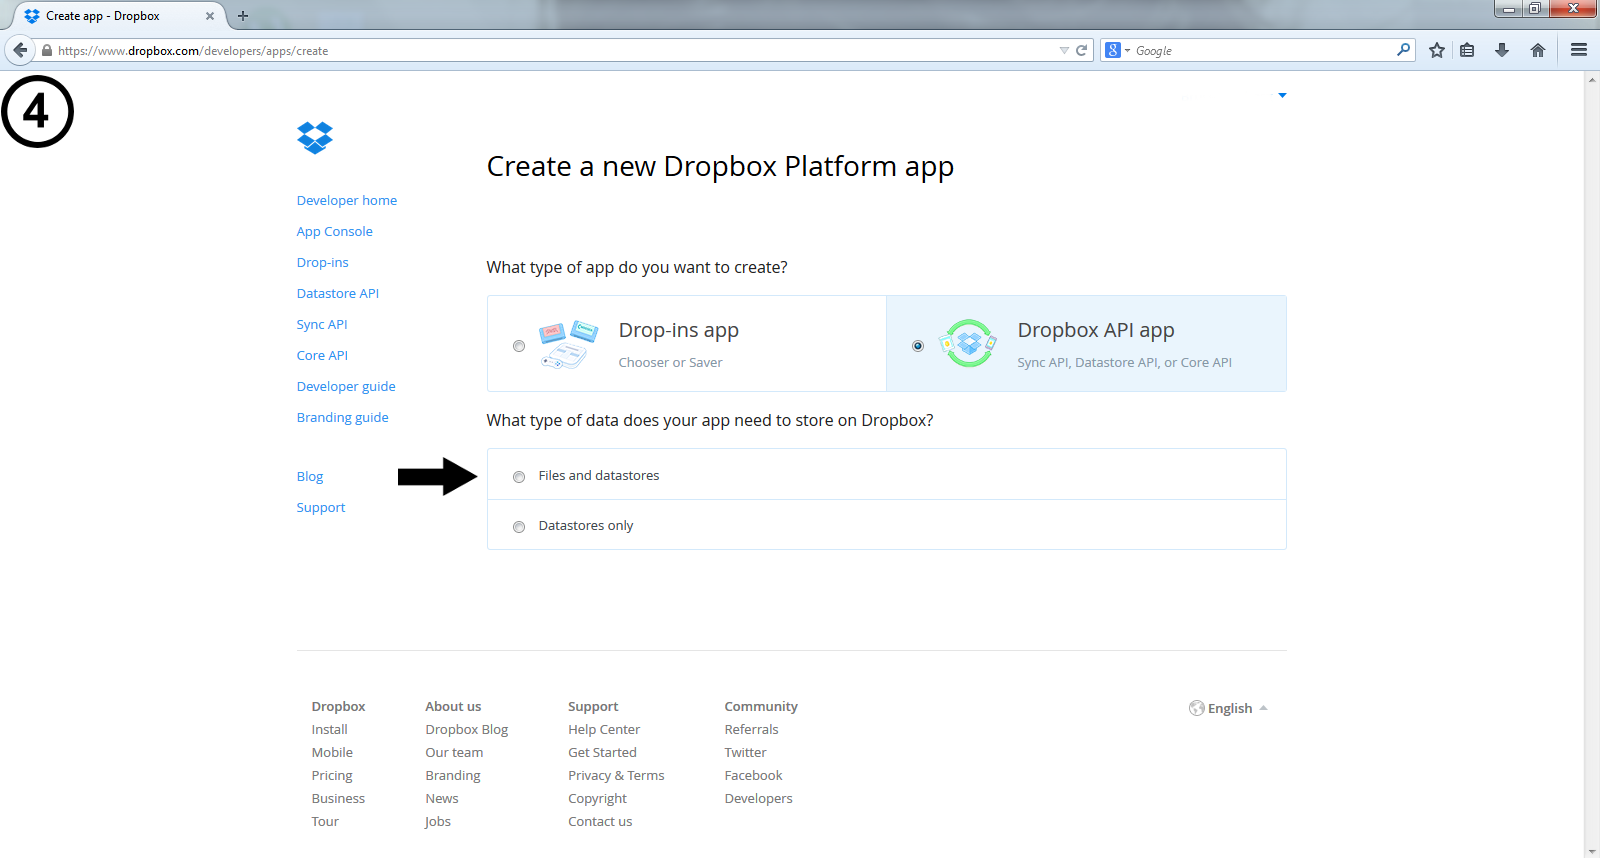Open footer Copyright link
The width and height of the screenshot is (1600, 858).
[598, 798]
